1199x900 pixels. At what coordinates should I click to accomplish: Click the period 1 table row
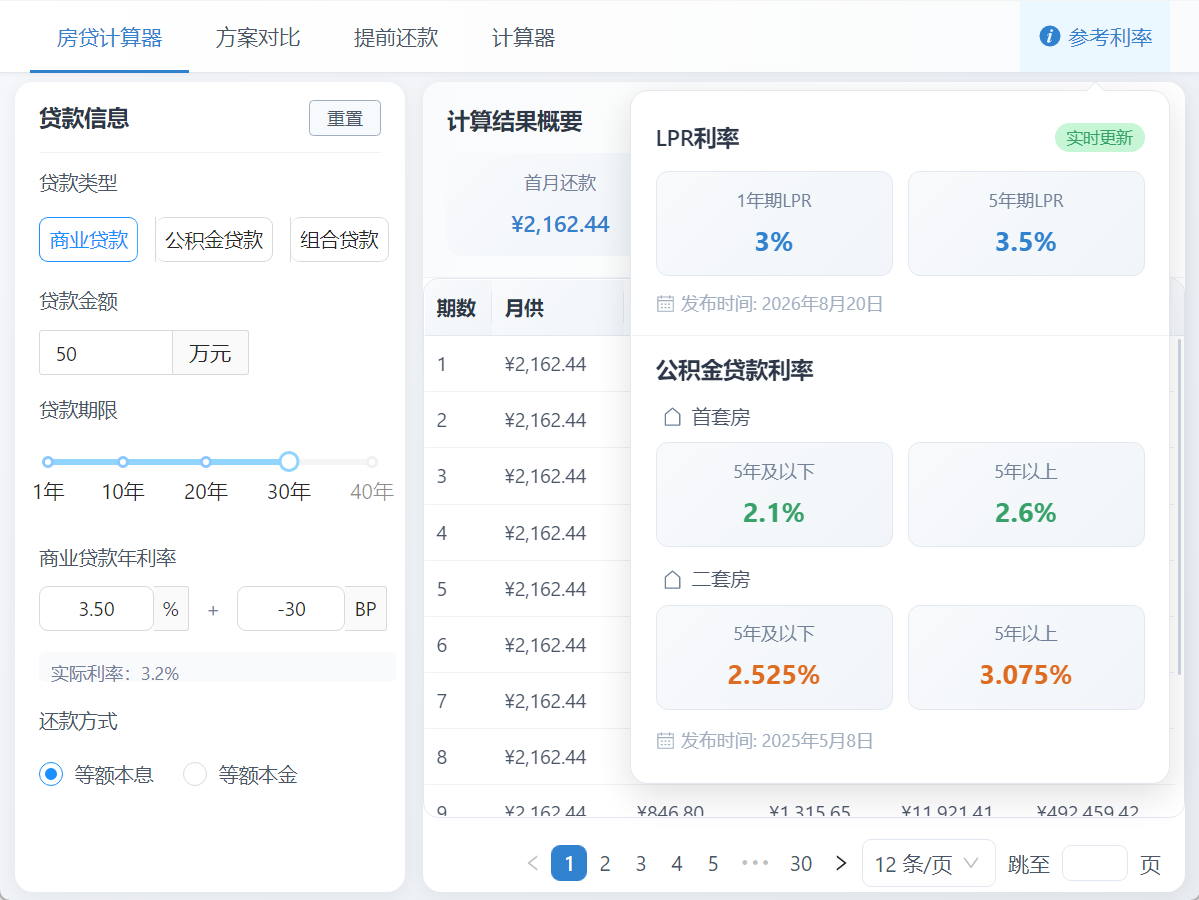click(x=528, y=364)
